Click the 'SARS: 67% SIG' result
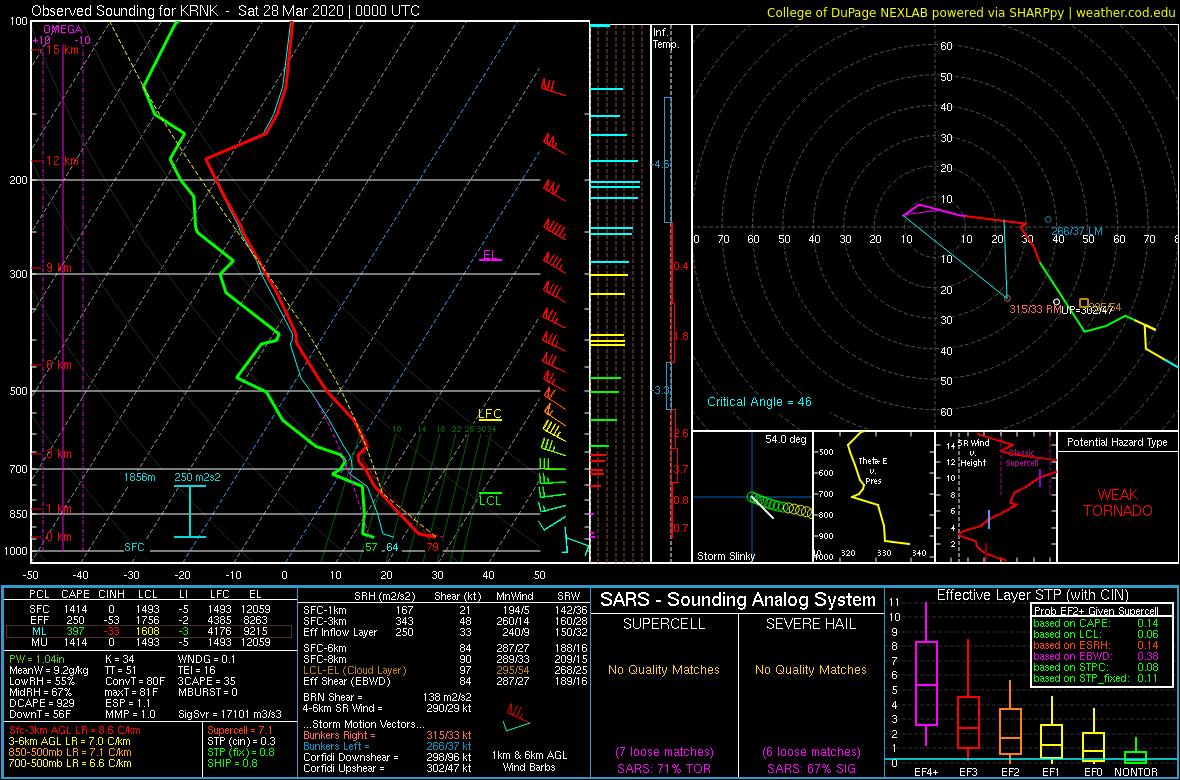Image resolution: width=1180 pixels, height=780 pixels. (811, 767)
